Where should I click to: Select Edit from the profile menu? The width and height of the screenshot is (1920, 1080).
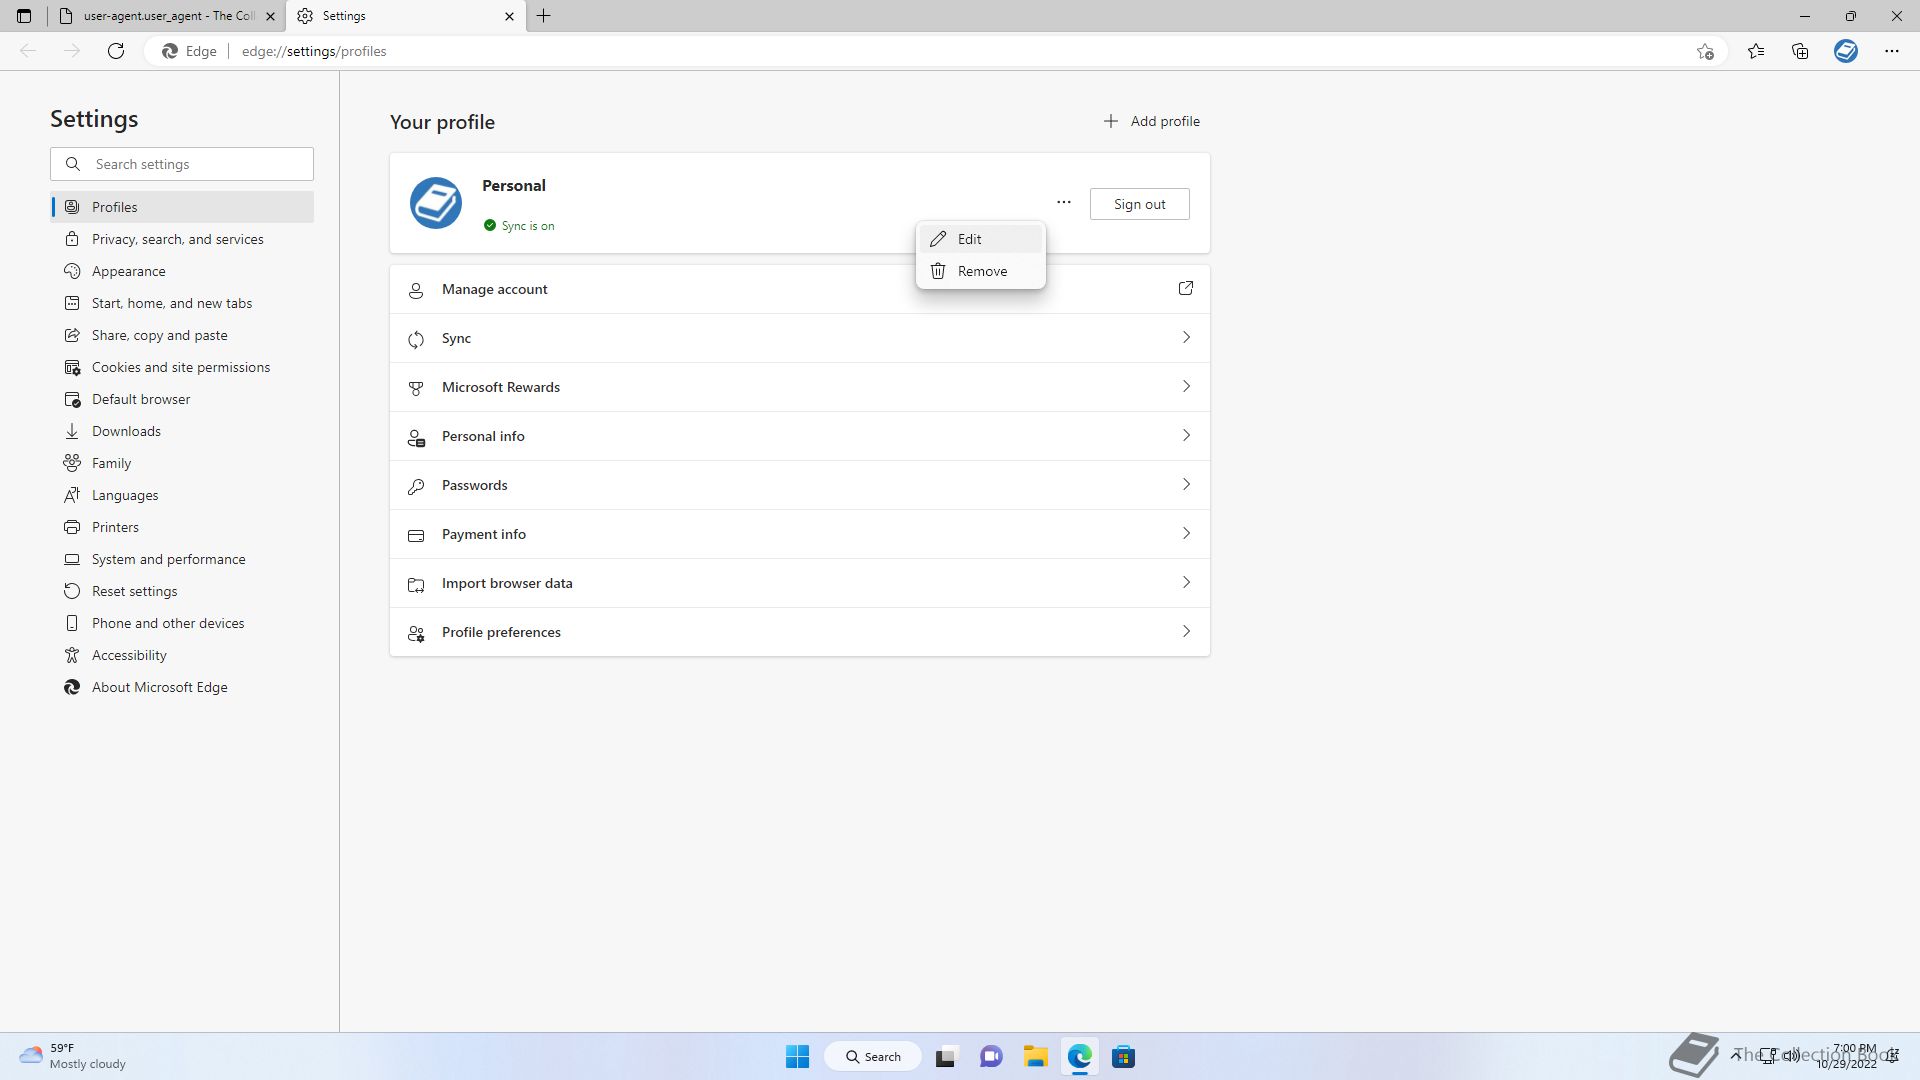981,239
